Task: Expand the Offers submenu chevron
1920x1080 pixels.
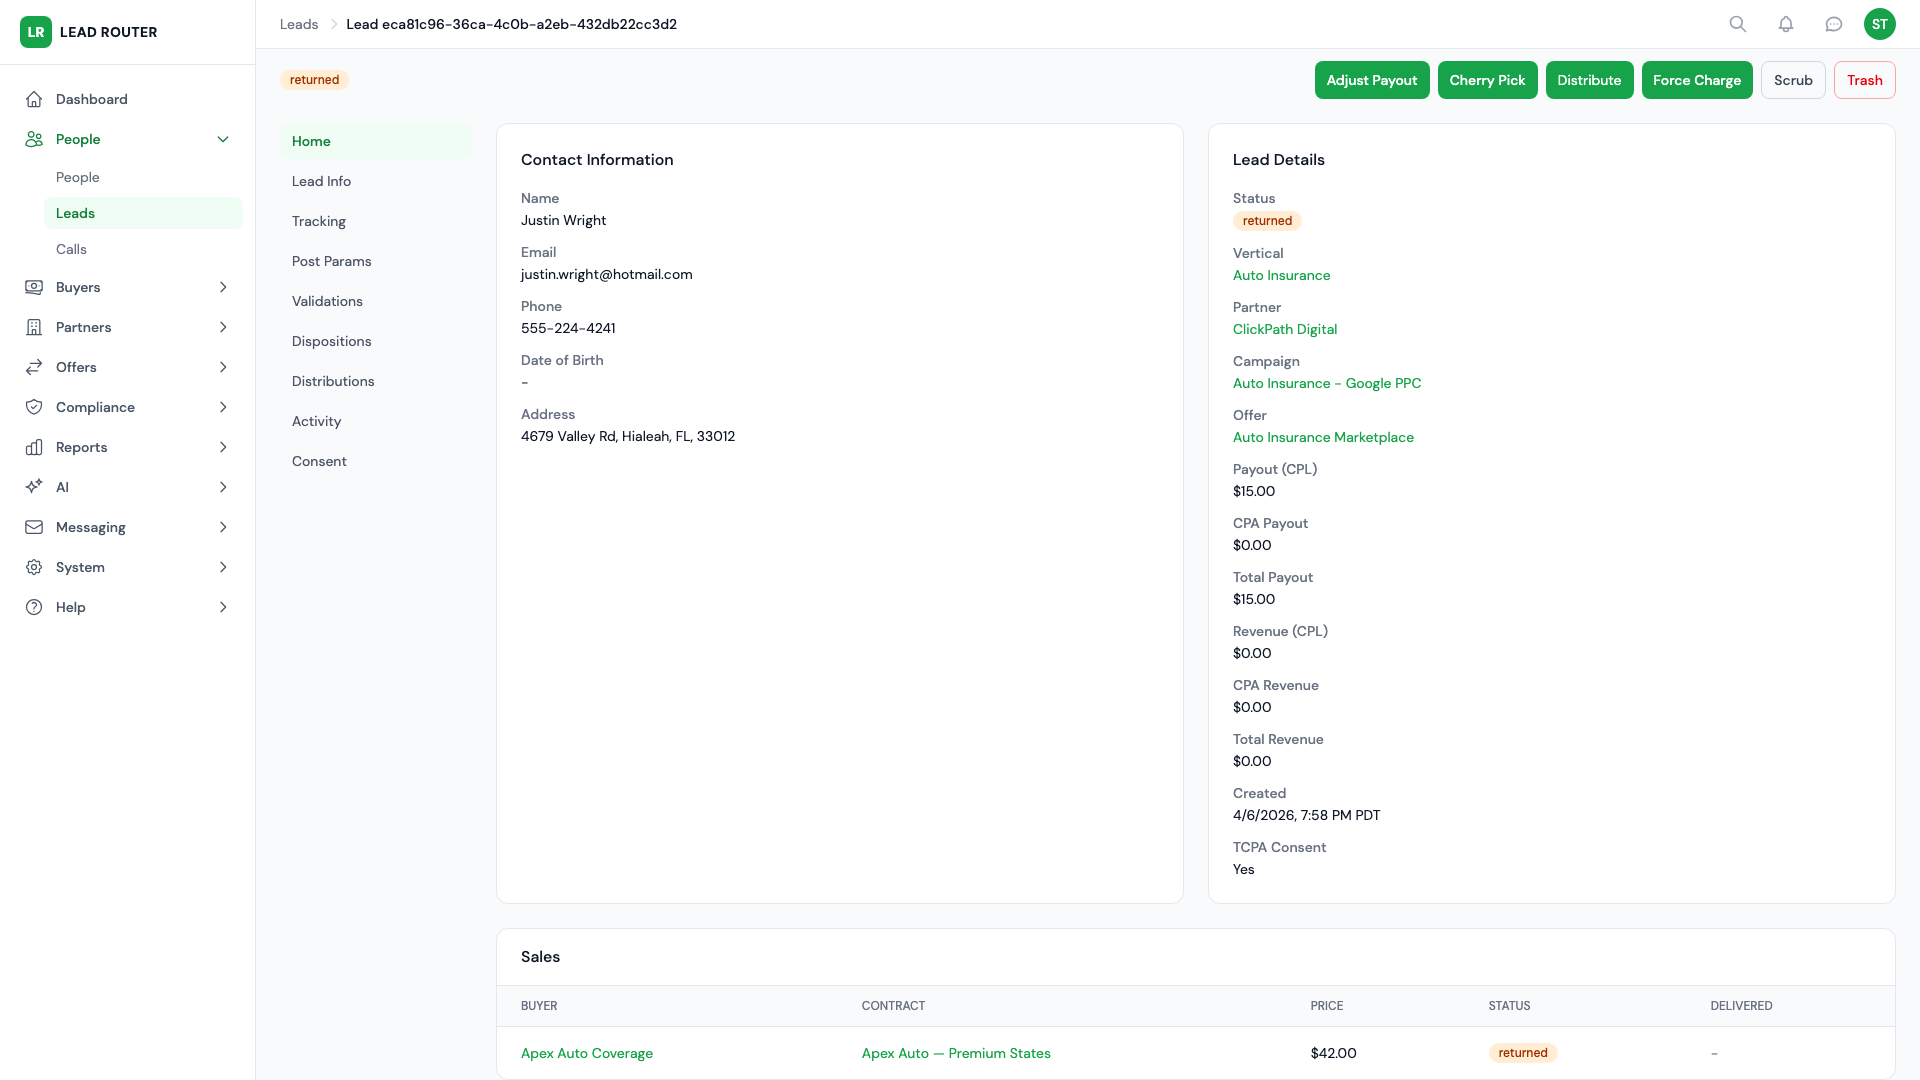Action: click(x=223, y=367)
